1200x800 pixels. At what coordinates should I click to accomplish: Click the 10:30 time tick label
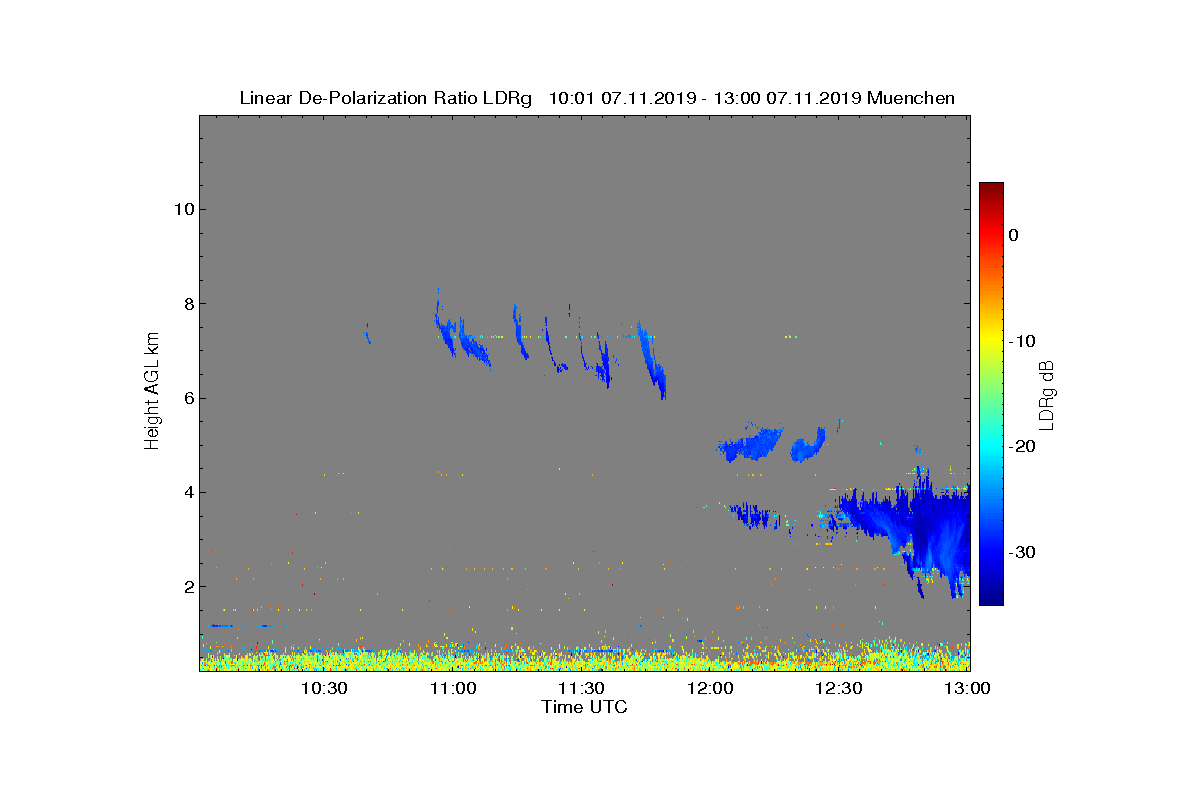324,688
